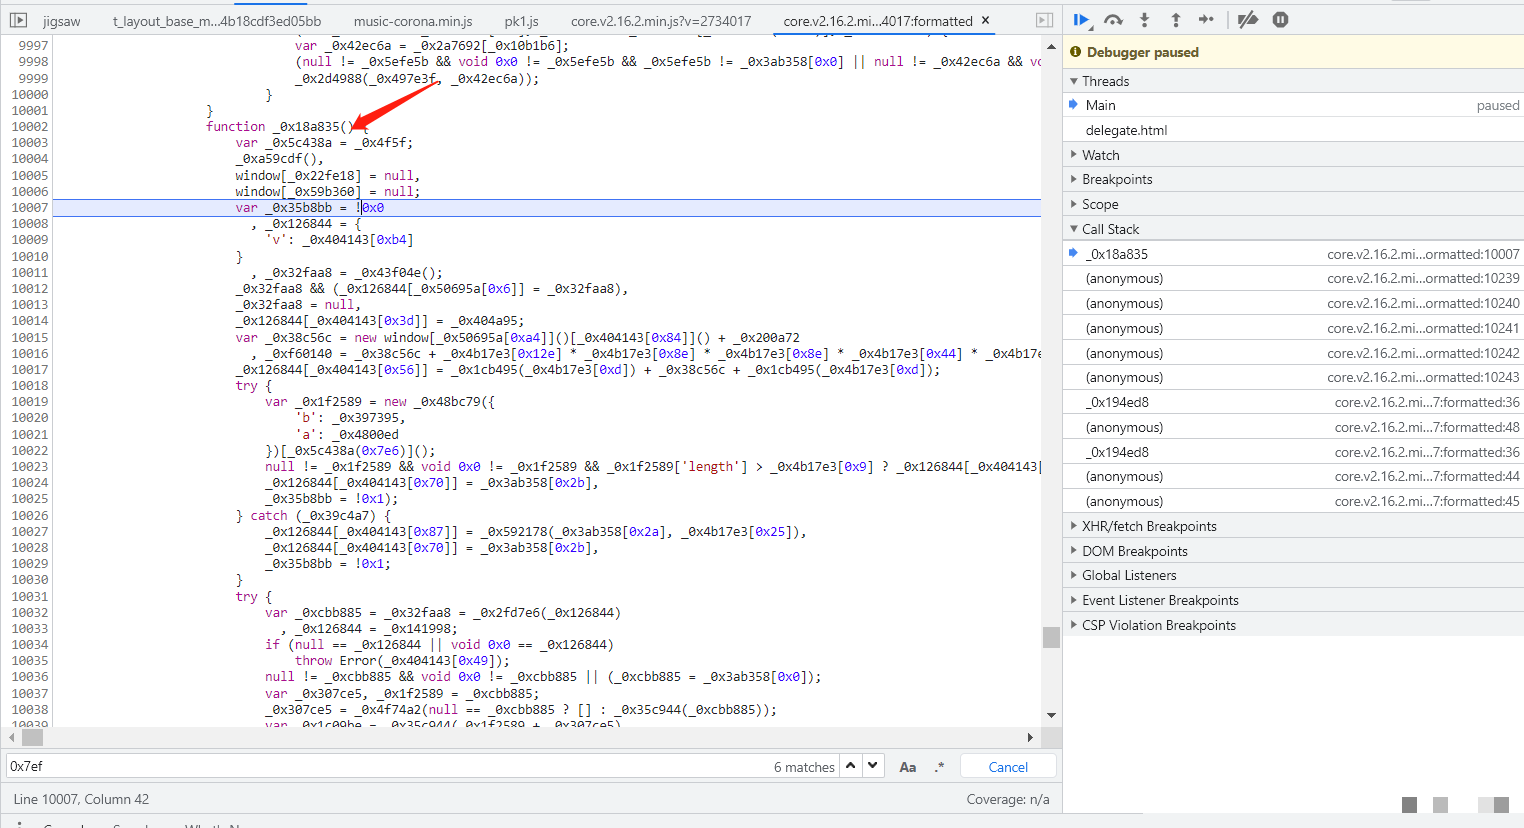The width and height of the screenshot is (1524, 828).
Task: Step out of current function
Action: point(1175,20)
